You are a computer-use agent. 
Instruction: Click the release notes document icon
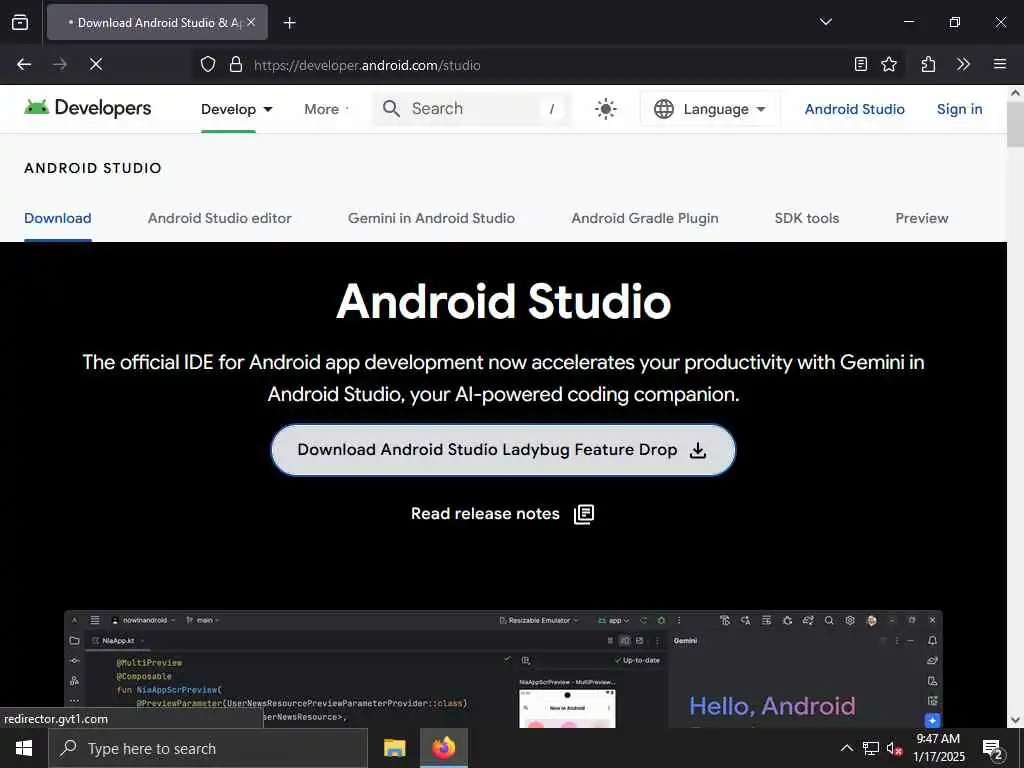point(584,514)
